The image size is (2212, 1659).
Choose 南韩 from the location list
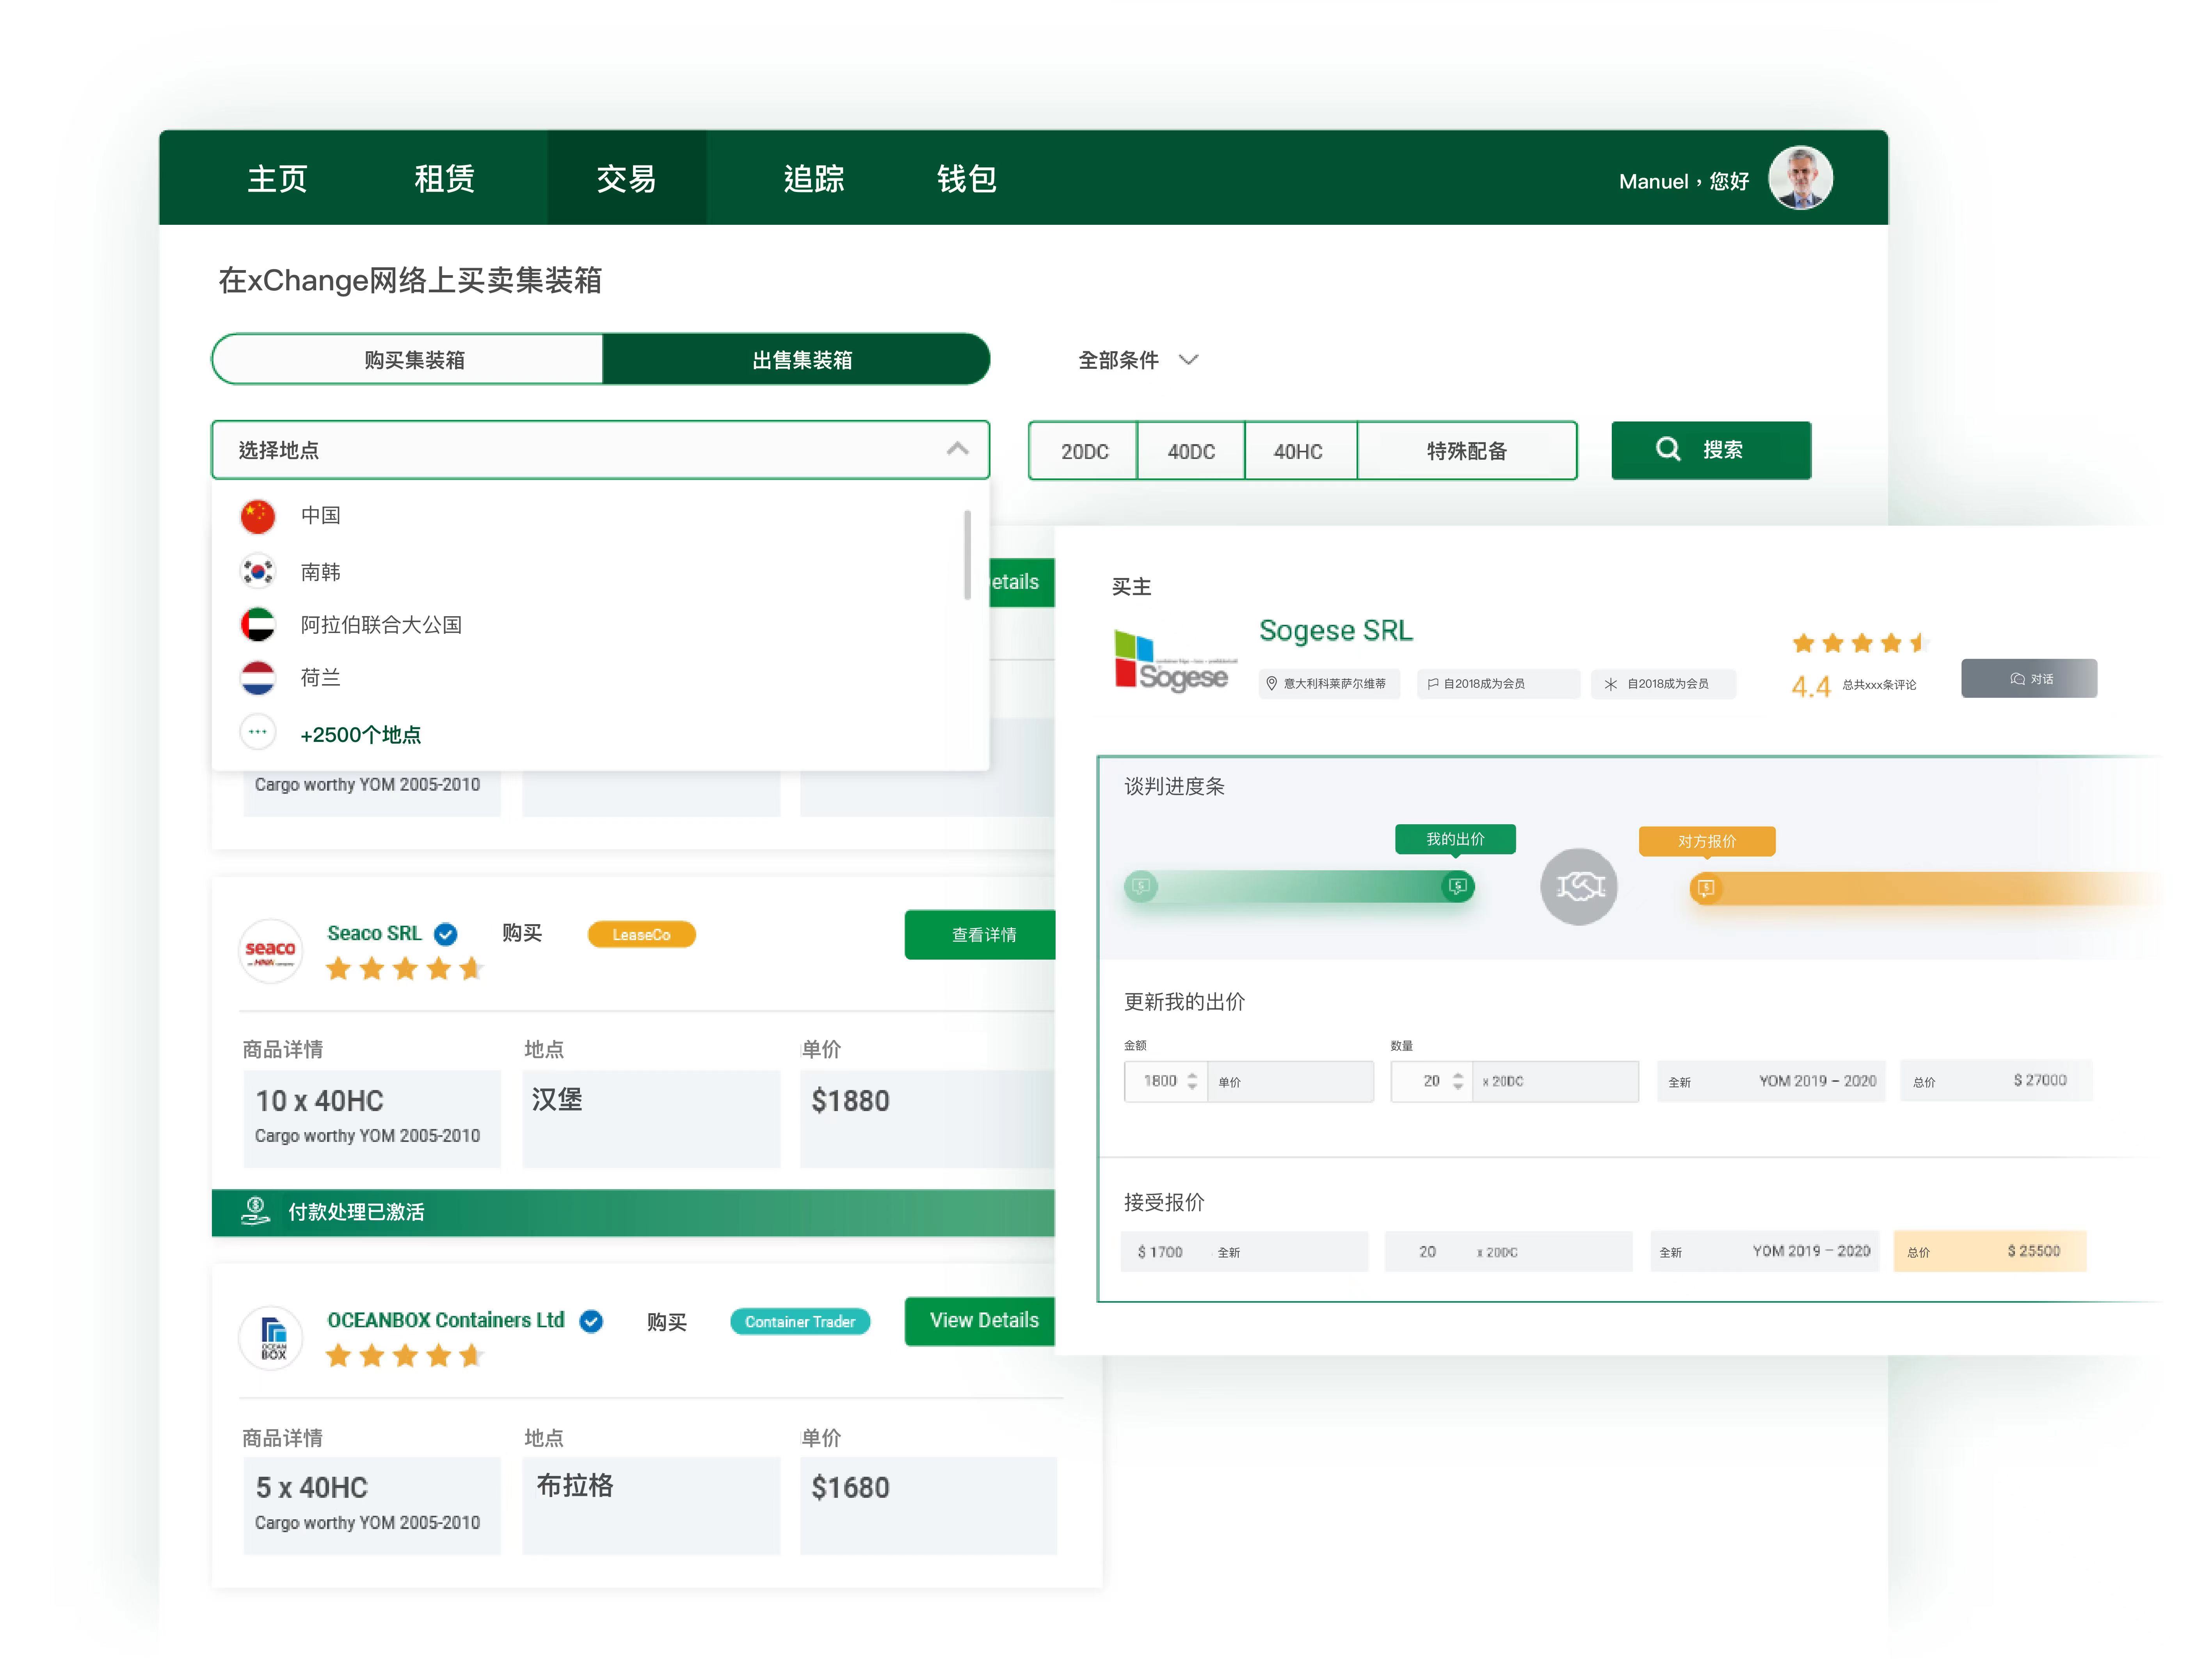click(321, 572)
